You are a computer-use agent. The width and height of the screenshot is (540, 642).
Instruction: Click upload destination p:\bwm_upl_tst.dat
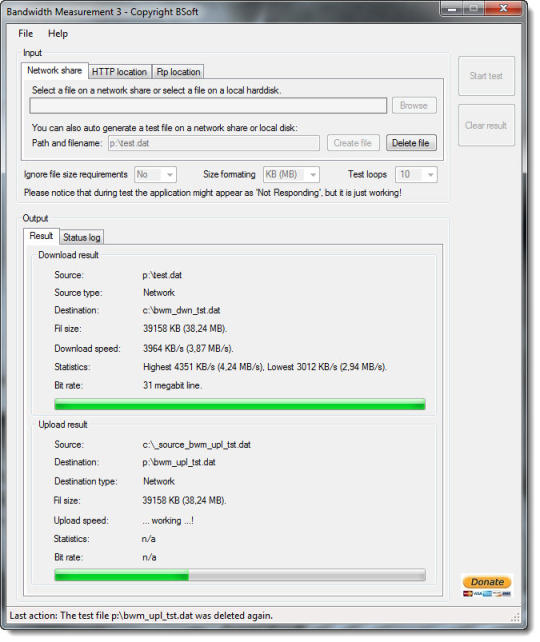[x=179, y=462]
